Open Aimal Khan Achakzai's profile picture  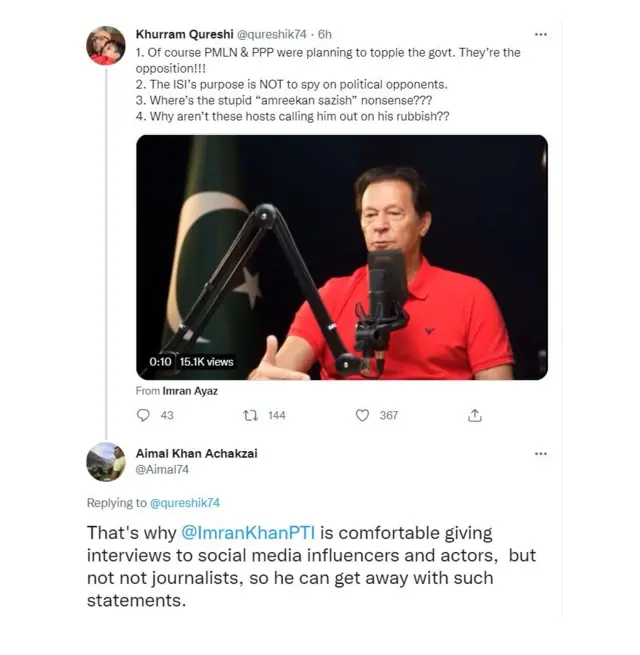105,462
